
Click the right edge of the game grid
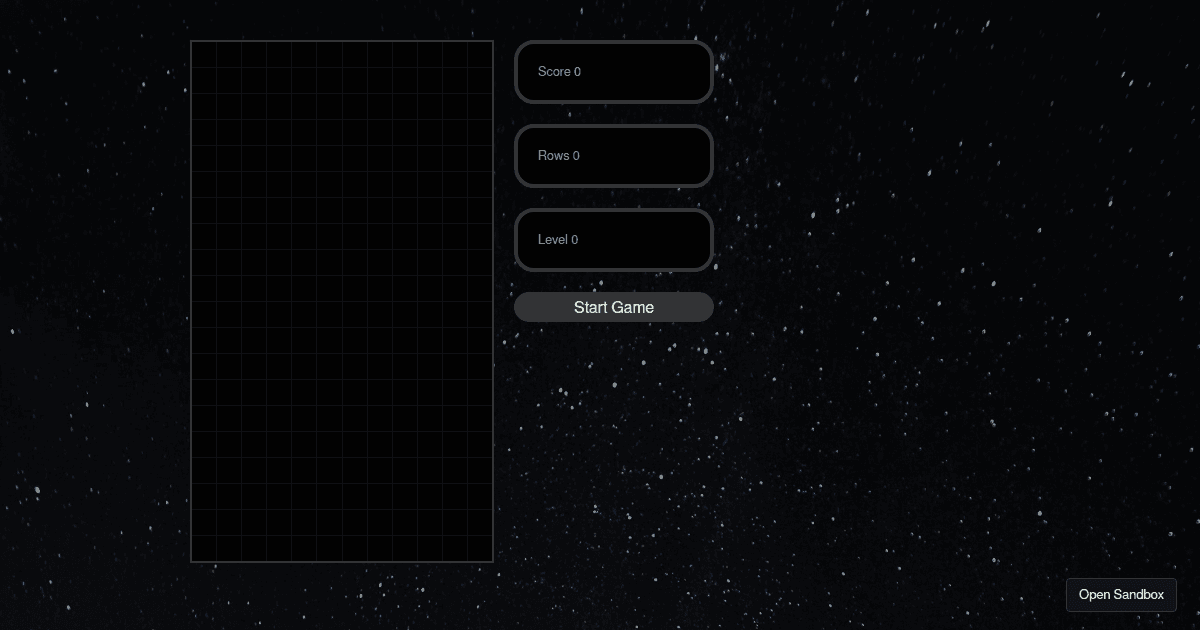point(492,300)
